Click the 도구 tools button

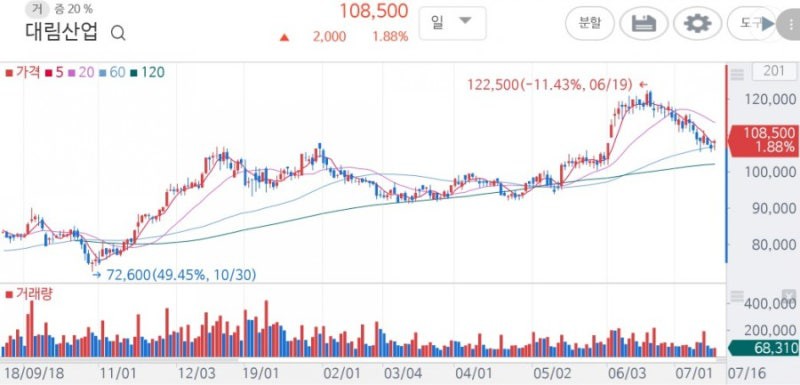tap(751, 23)
